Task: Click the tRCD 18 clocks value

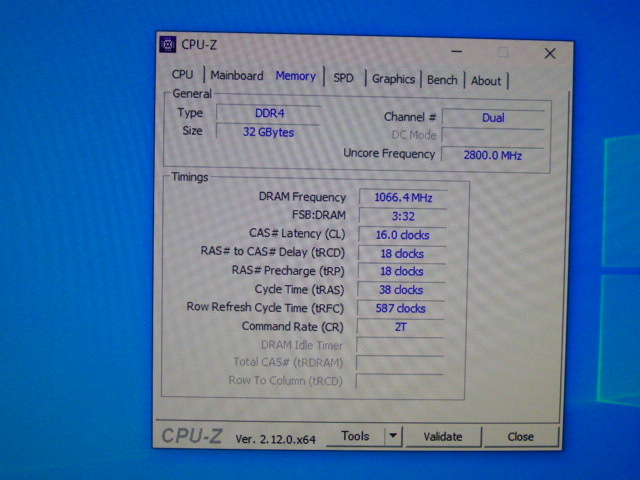Action: (x=402, y=253)
